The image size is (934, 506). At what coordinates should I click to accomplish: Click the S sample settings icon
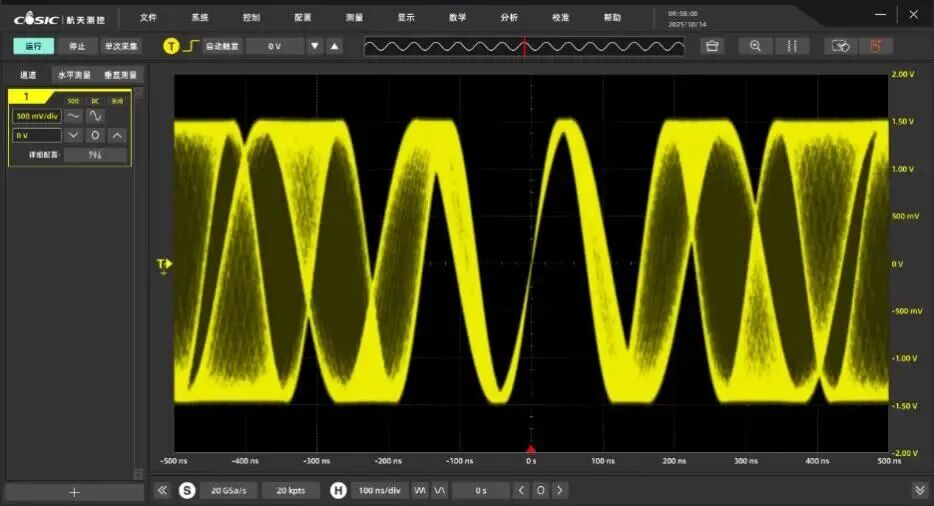[186, 490]
